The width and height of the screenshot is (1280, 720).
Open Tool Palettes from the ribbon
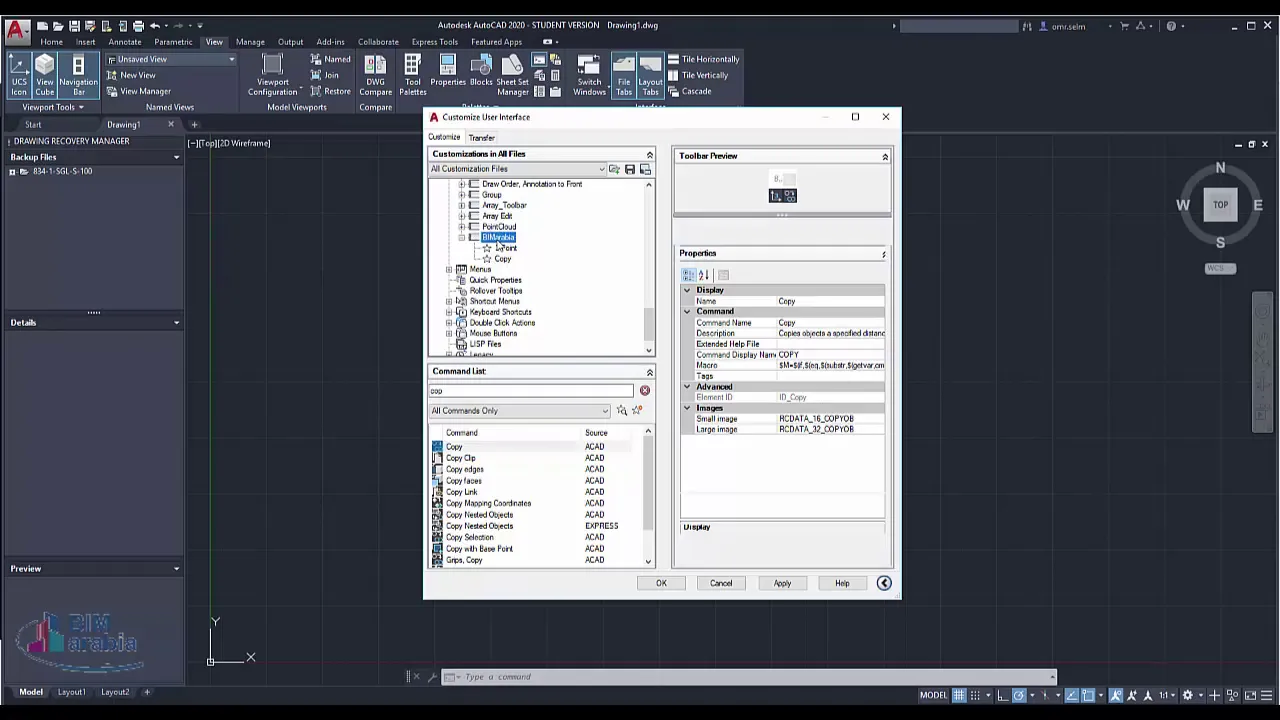413,76
